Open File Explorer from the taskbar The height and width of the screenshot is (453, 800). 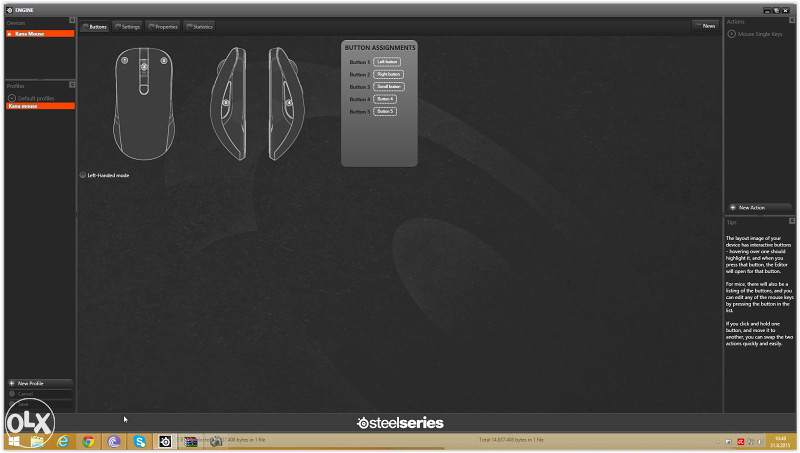tap(37, 441)
